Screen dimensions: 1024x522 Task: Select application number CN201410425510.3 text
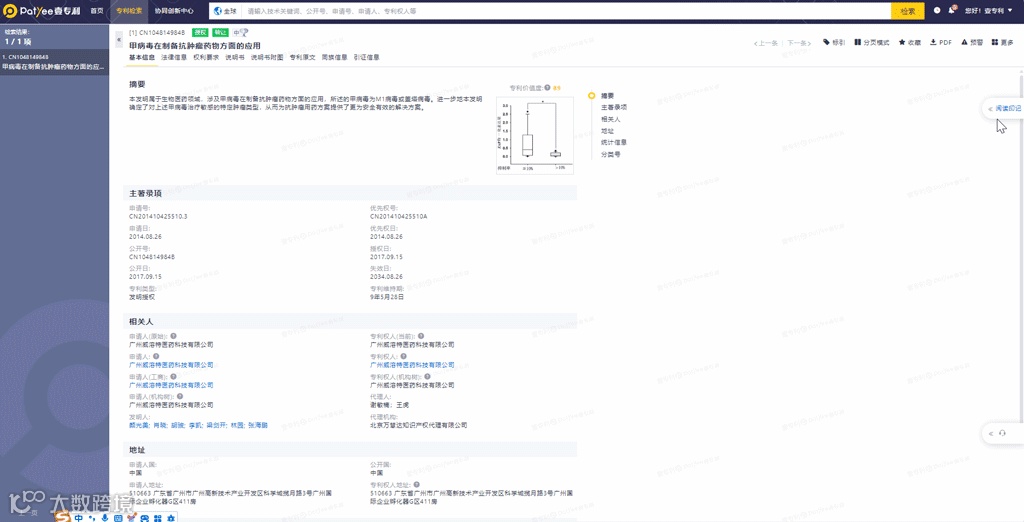click(x=158, y=216)
